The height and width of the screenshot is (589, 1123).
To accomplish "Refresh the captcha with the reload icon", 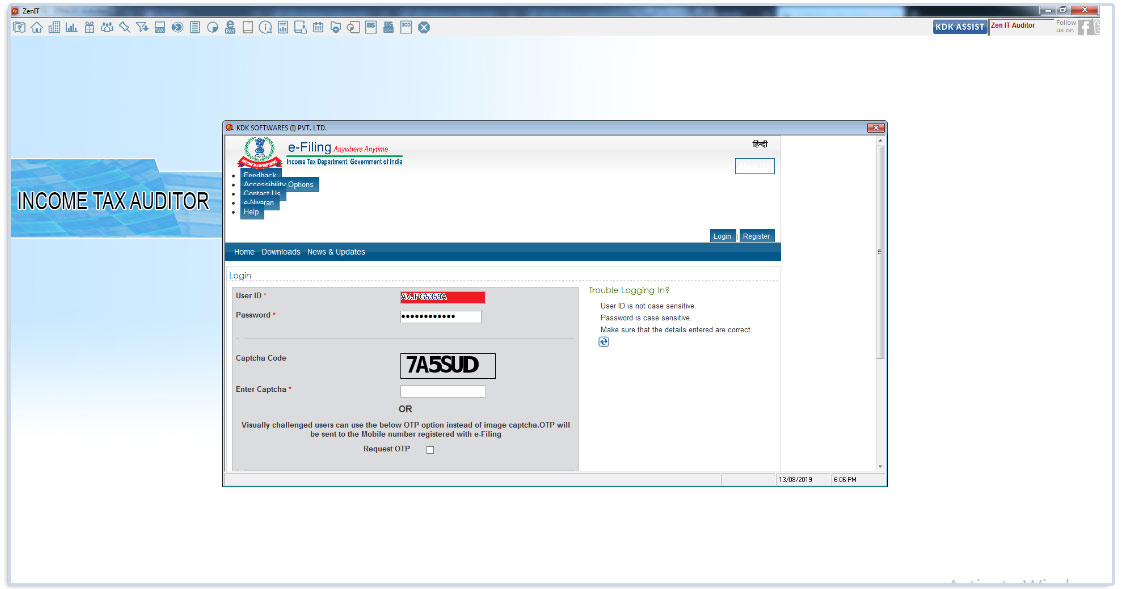I will (604, 342).
